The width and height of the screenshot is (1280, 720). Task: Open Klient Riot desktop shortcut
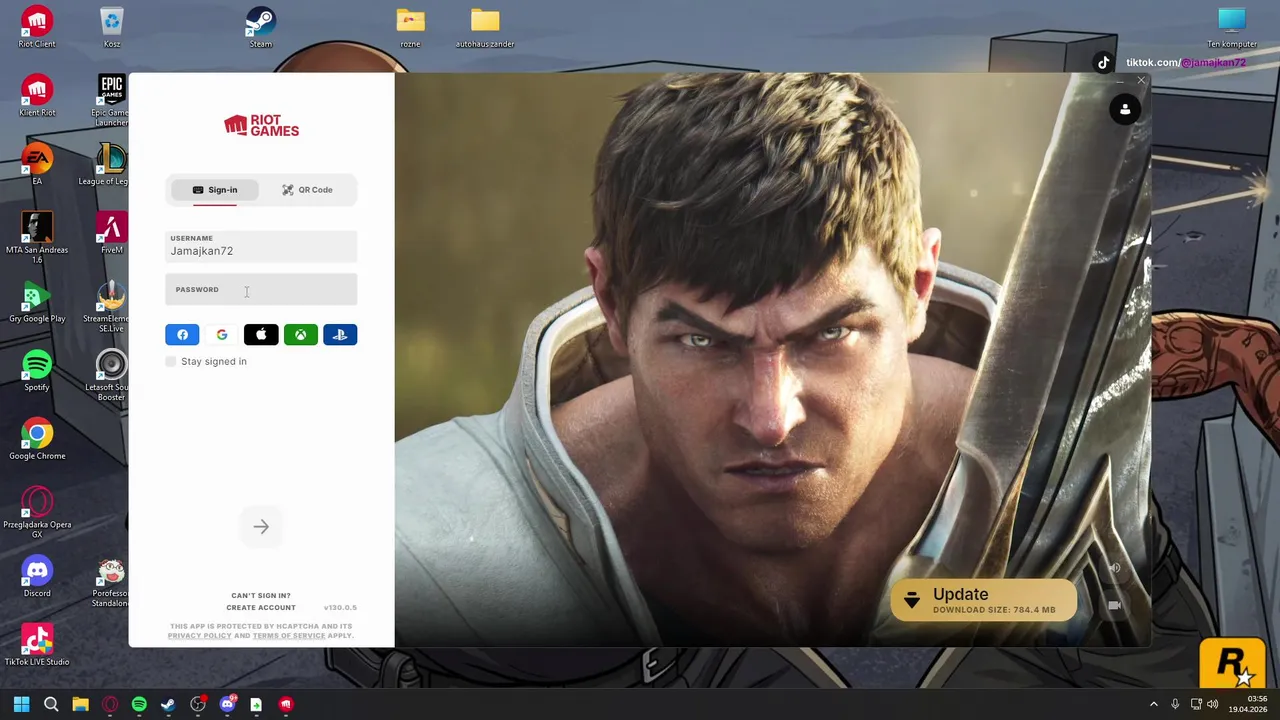(x=37, y=96)
